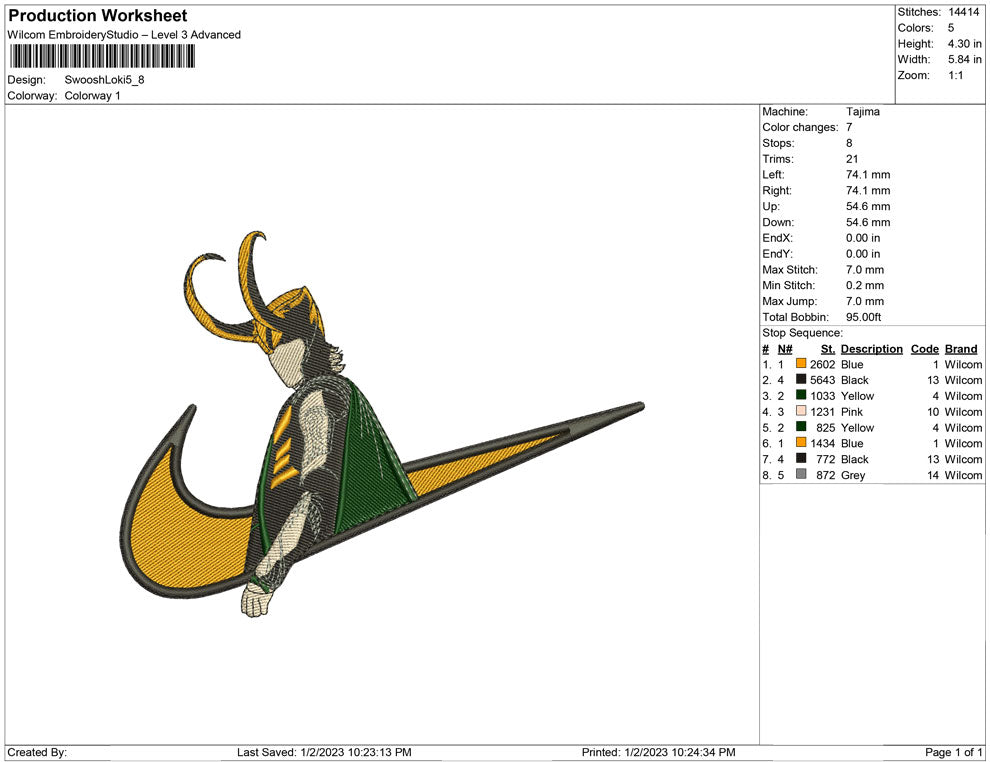
Task: Click 'Wilcom EmbroideryStudio – Level 3 Advanced' text
Action: [x=124, y=35]
